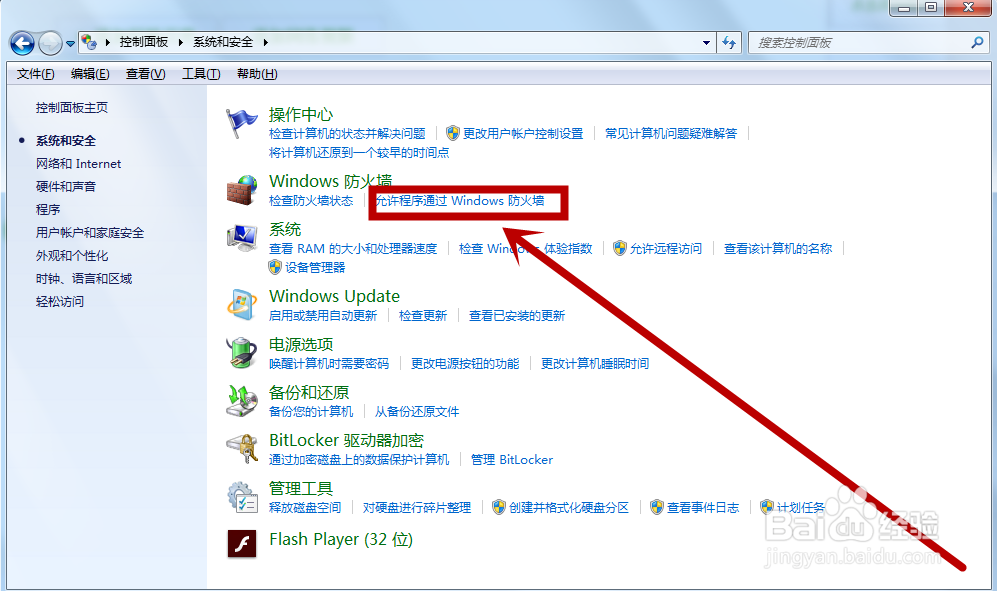997x591 pixels.
Task: Click shield icon beside 设备管理器
Action: (x=275, y=267)
